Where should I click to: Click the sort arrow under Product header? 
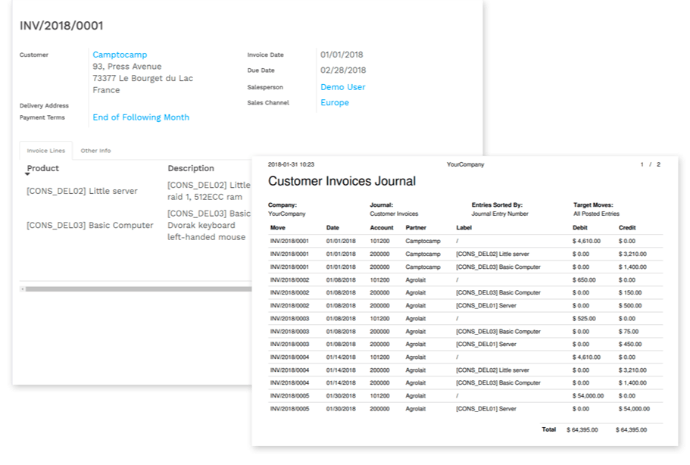click(28, 174)
